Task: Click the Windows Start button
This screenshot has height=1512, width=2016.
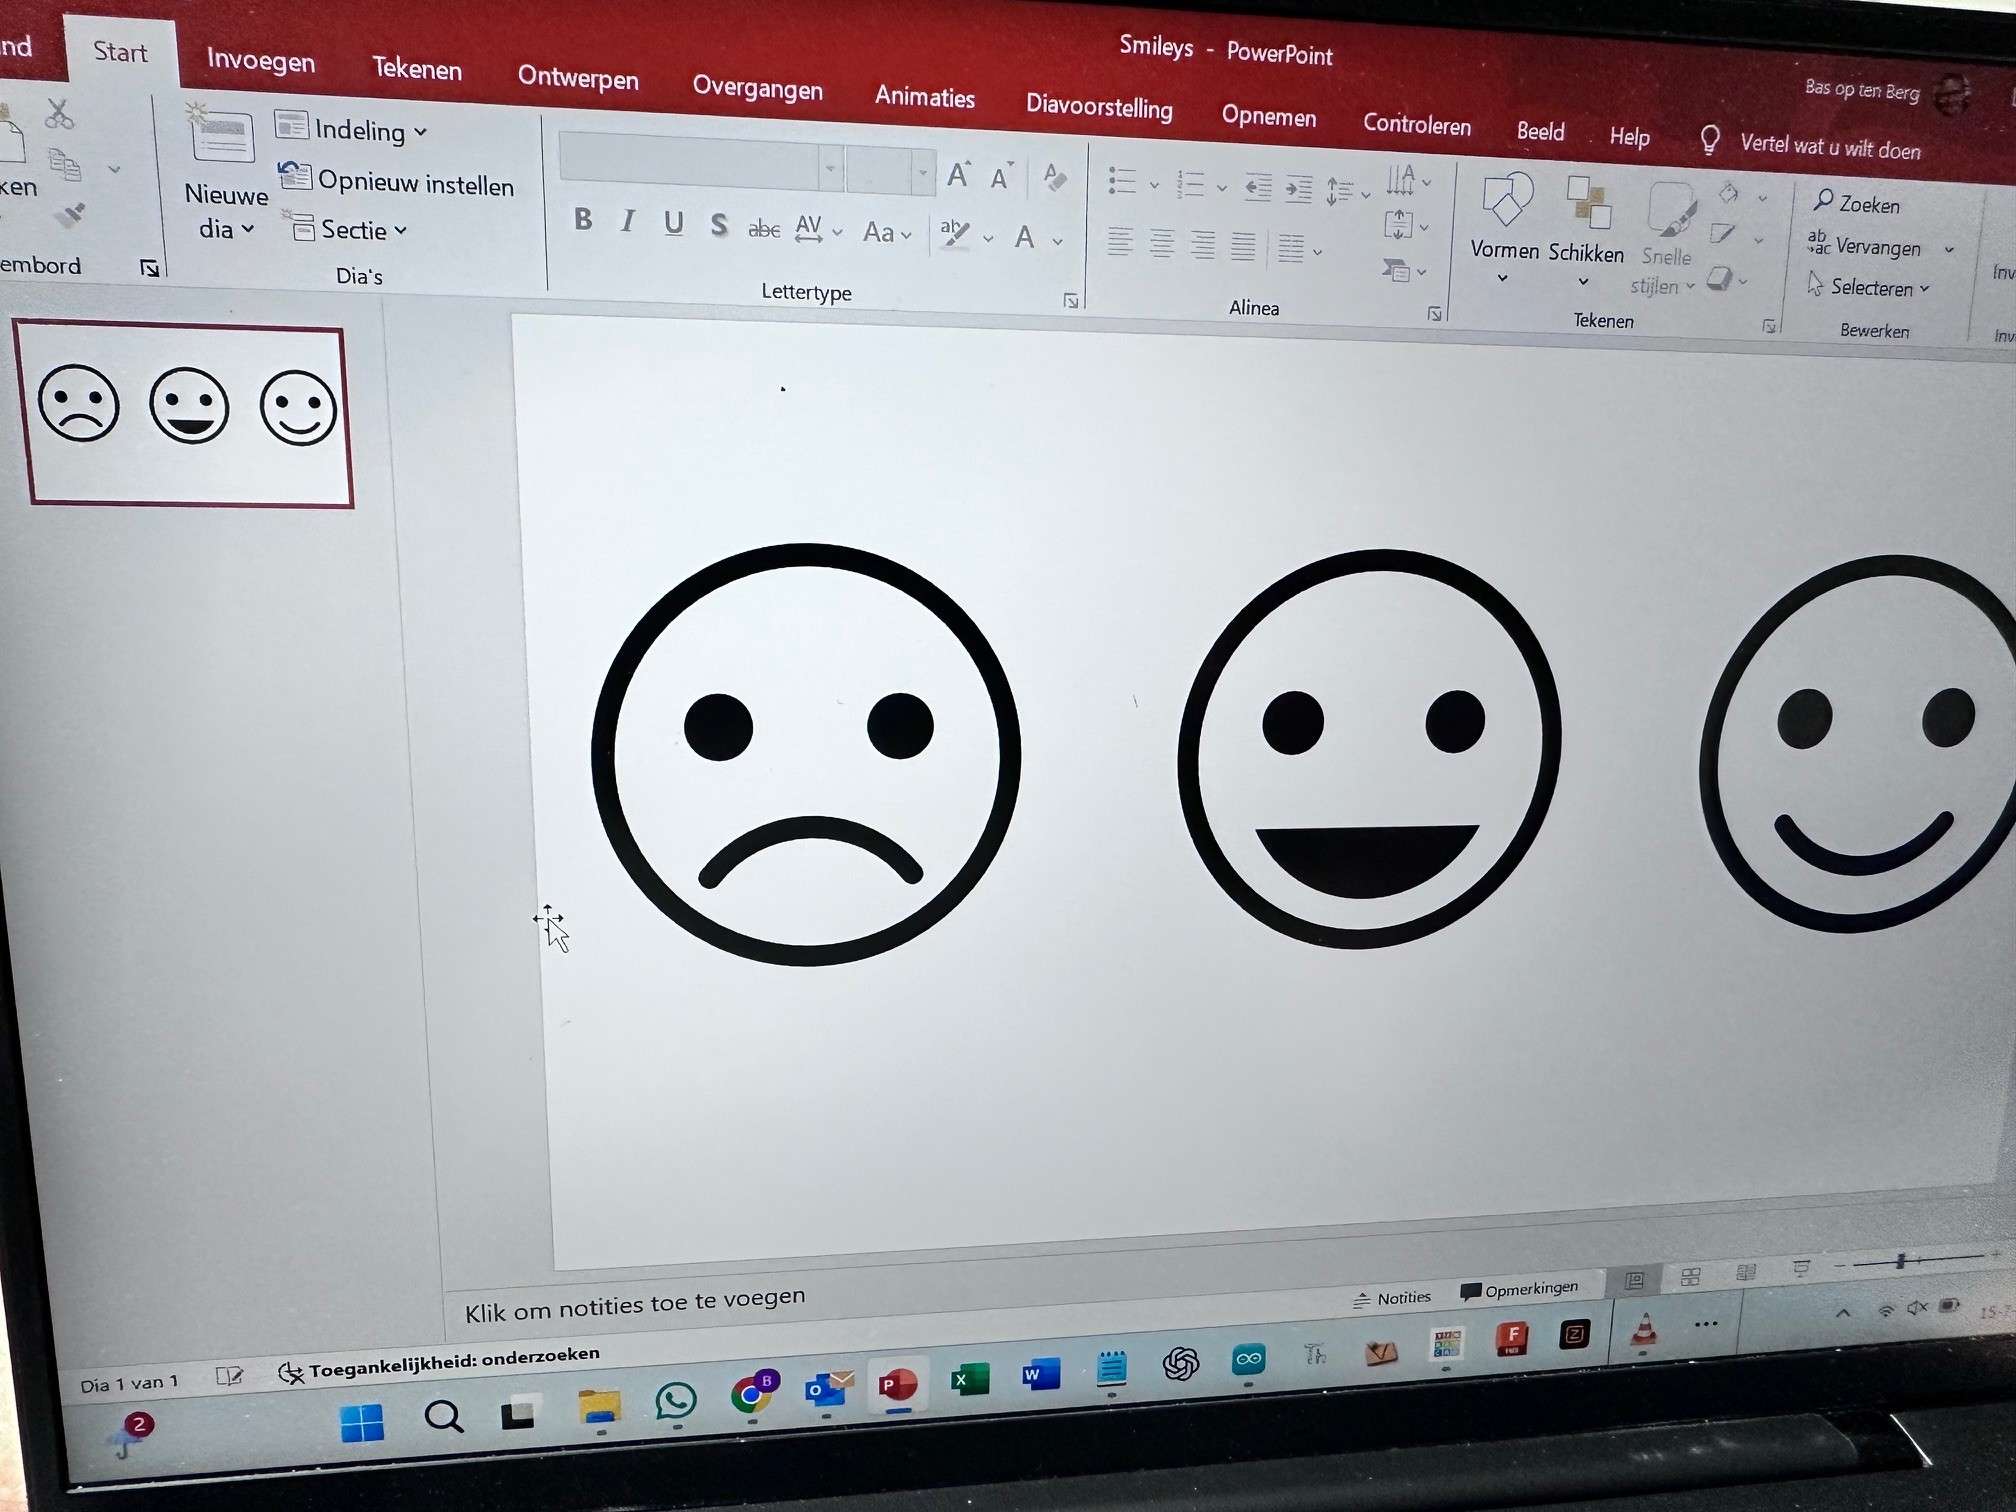Action: click(x=361, y=1423)
